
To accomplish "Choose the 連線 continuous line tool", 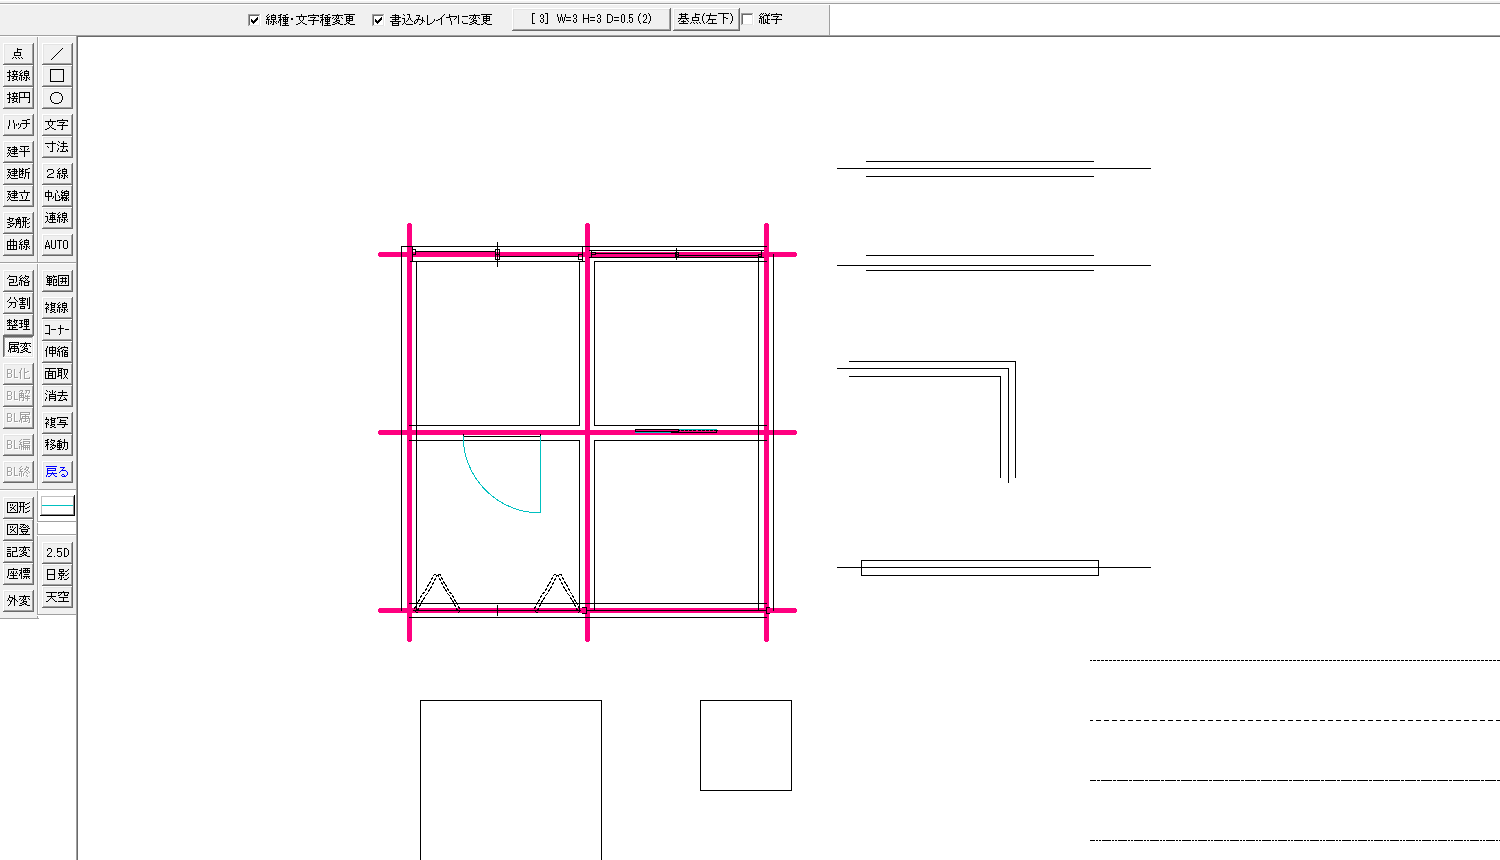I will [57, 217].
